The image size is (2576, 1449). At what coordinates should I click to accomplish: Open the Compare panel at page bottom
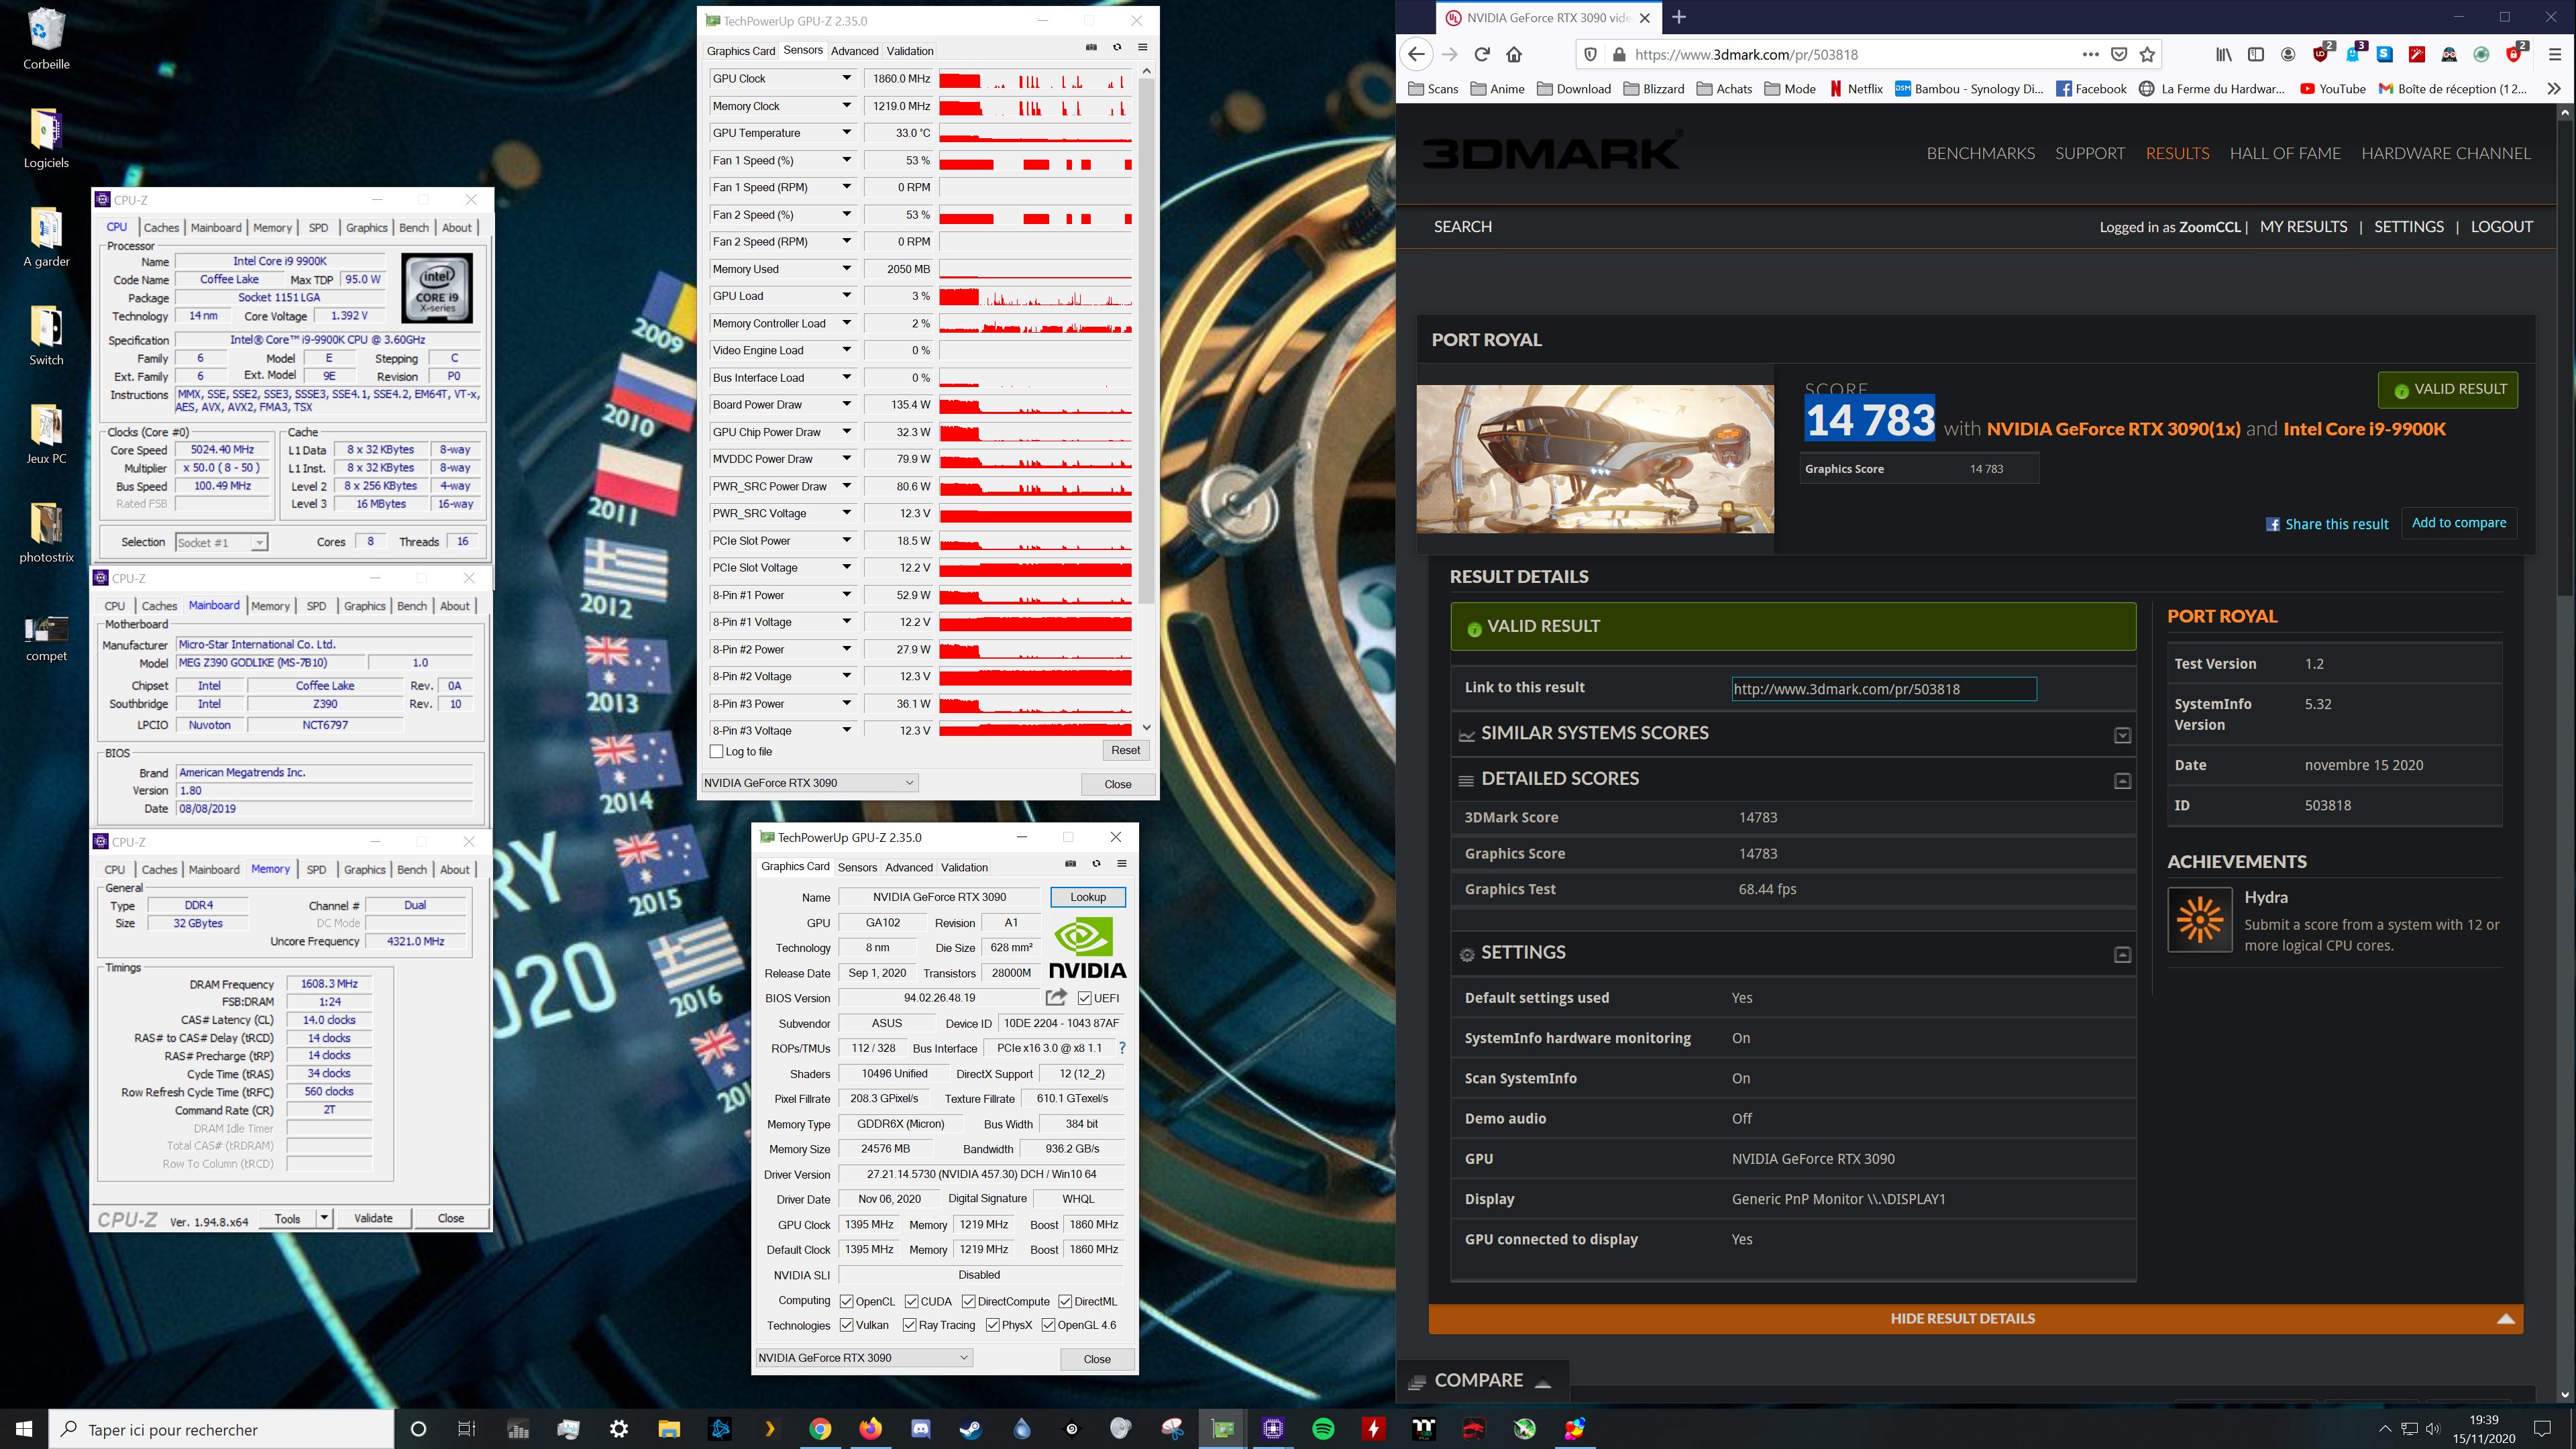pos(1482,1380)
